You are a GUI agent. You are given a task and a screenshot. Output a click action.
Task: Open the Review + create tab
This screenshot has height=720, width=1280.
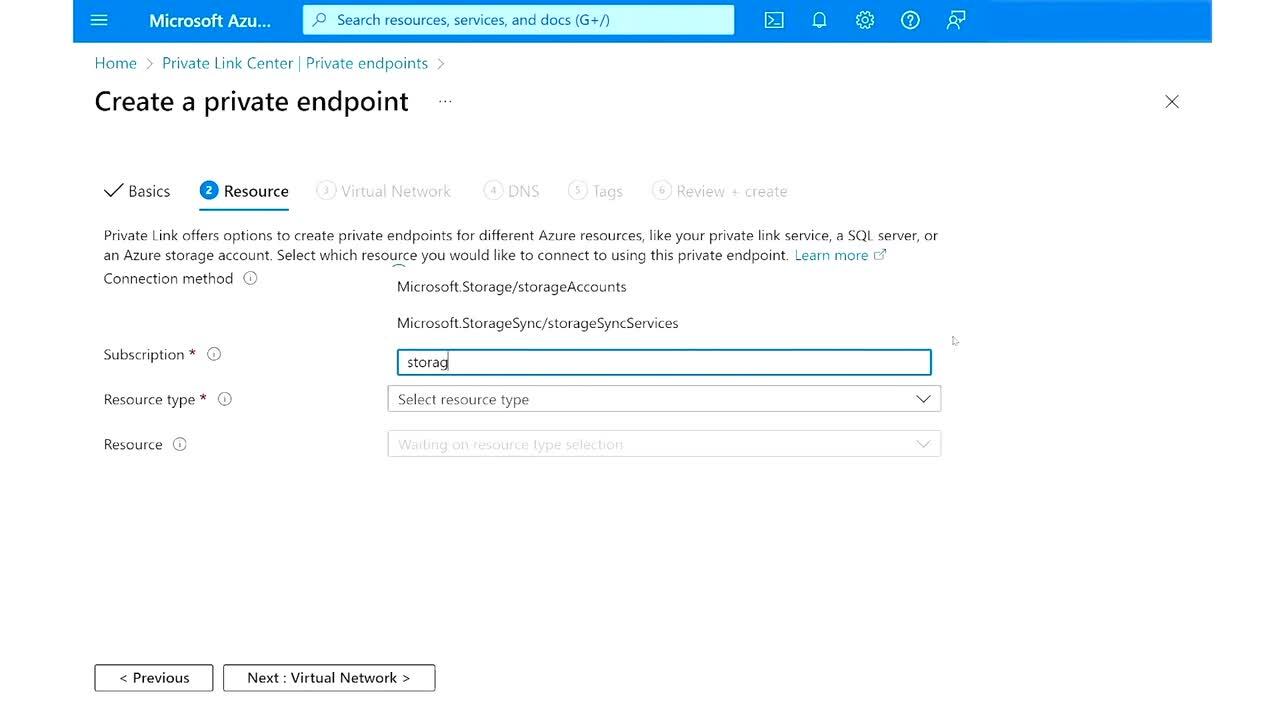coord(720,191)
